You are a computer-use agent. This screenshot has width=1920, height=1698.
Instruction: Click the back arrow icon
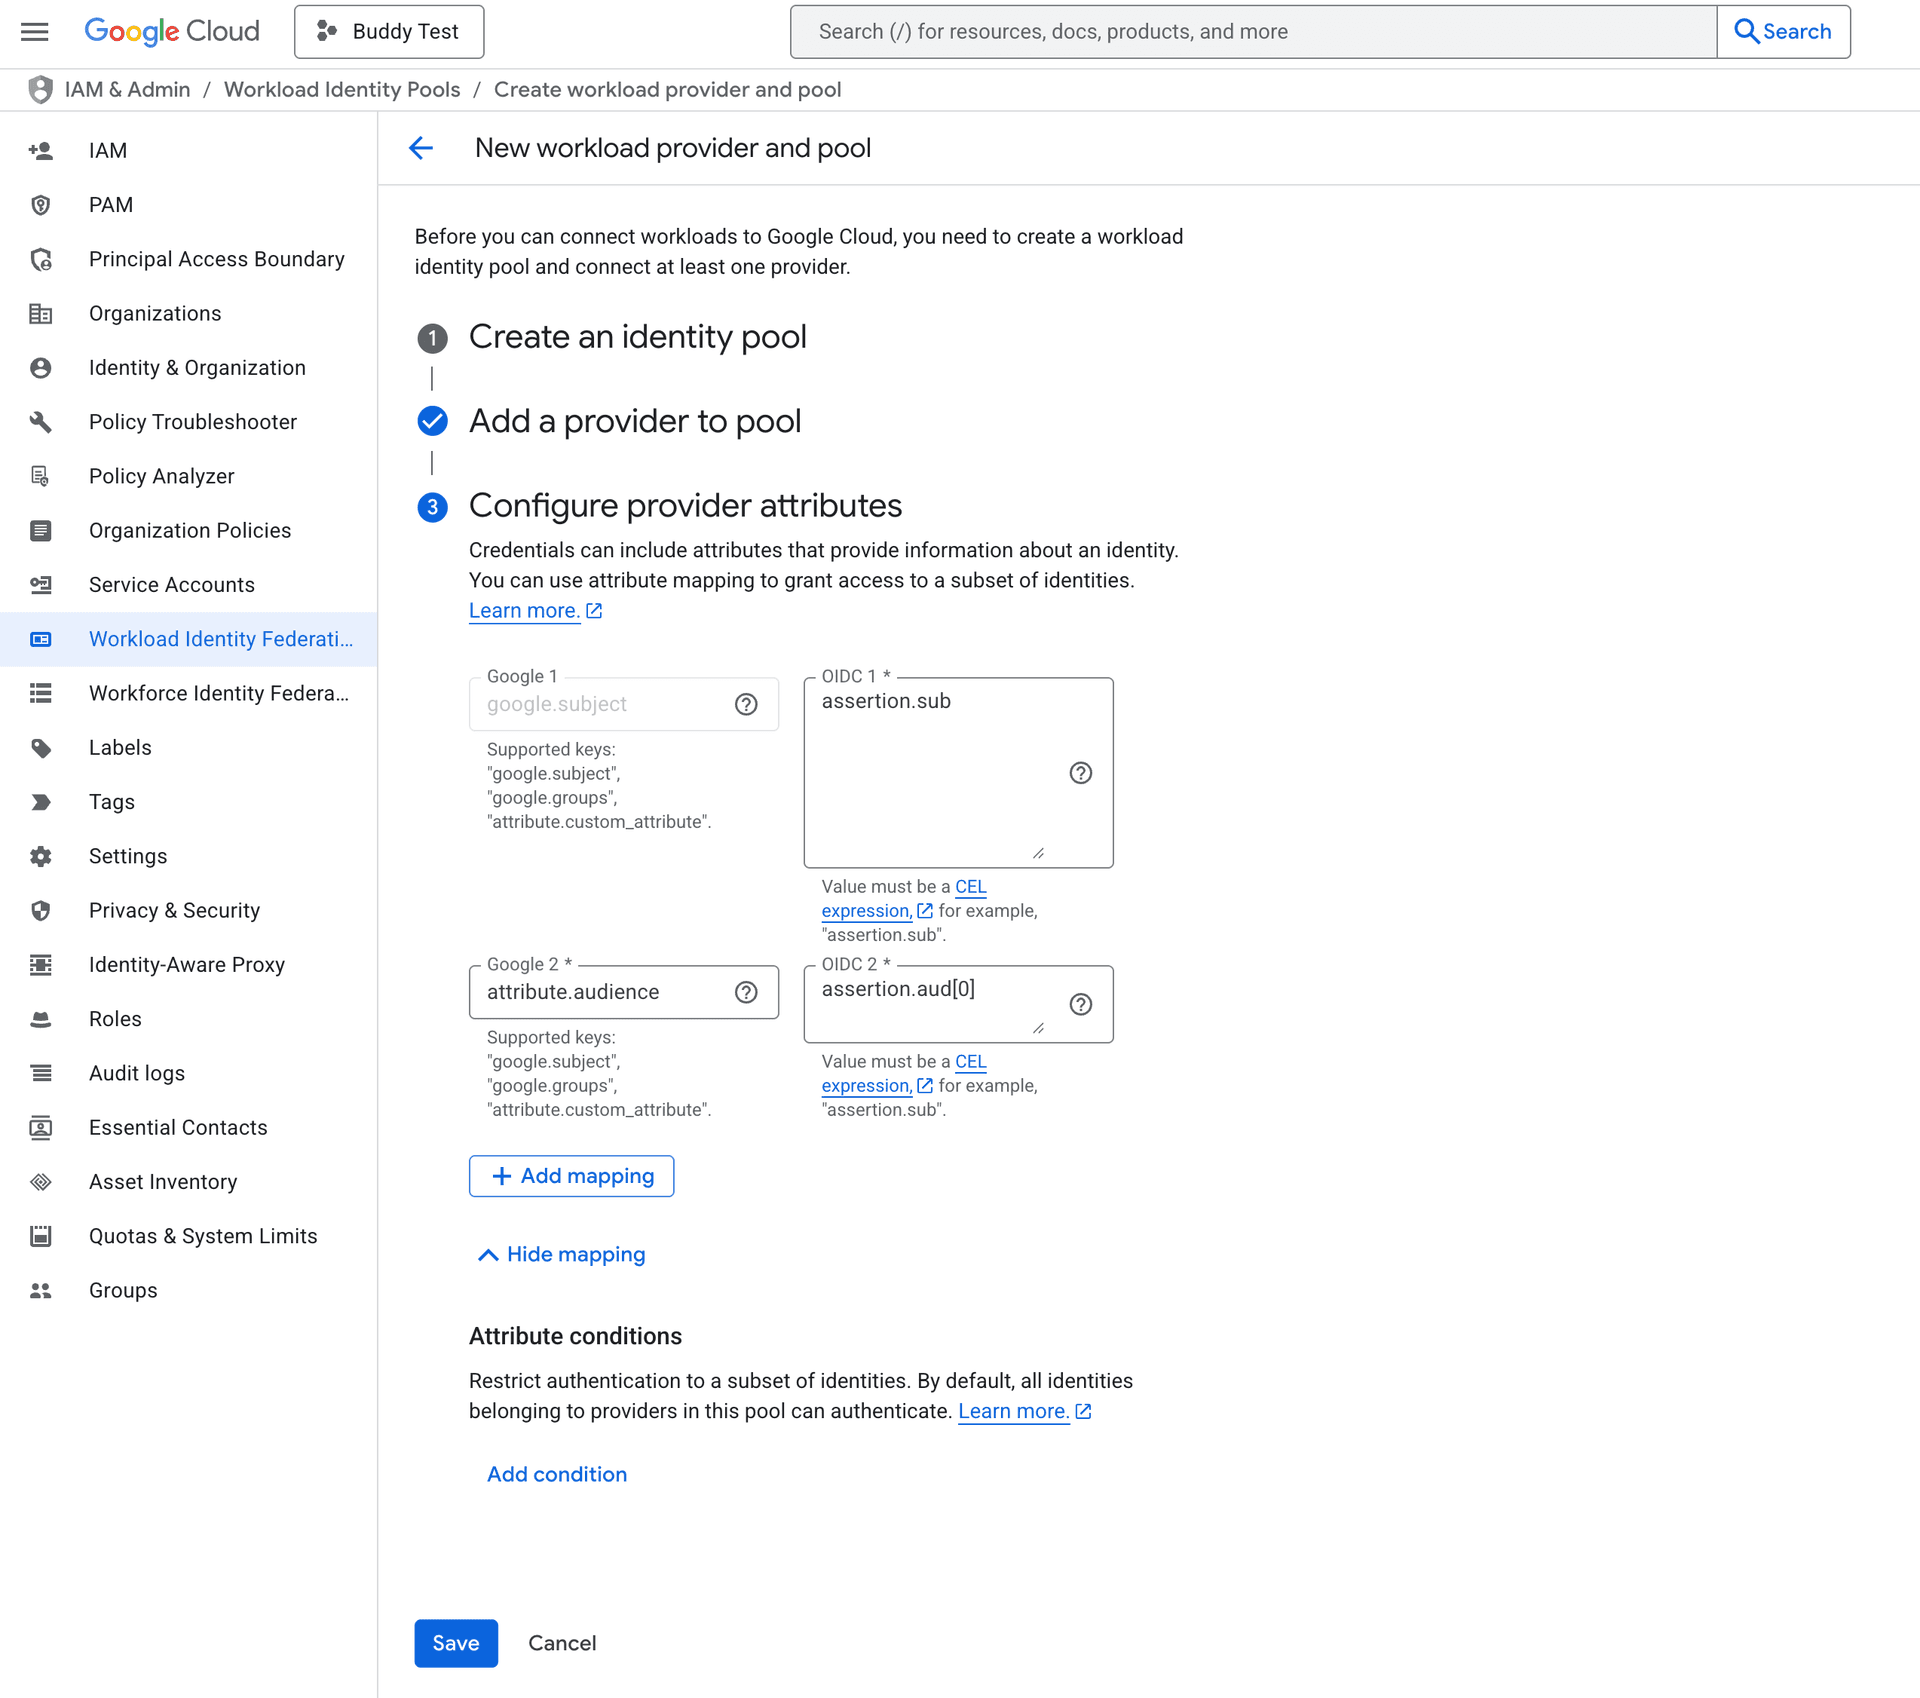point(421,148)
